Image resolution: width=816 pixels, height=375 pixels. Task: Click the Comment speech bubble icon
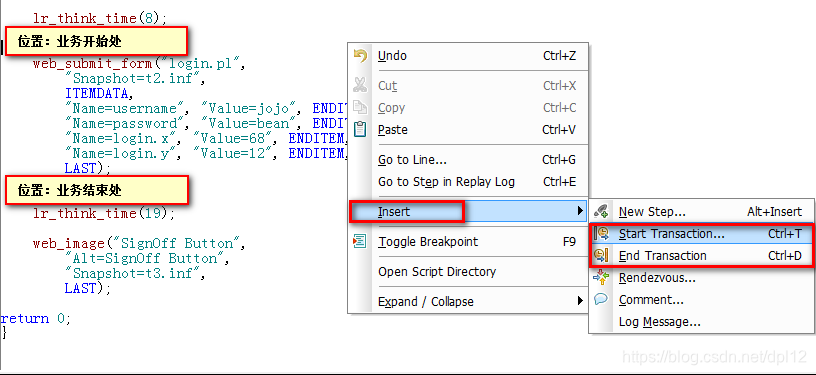tap(601, 299)
